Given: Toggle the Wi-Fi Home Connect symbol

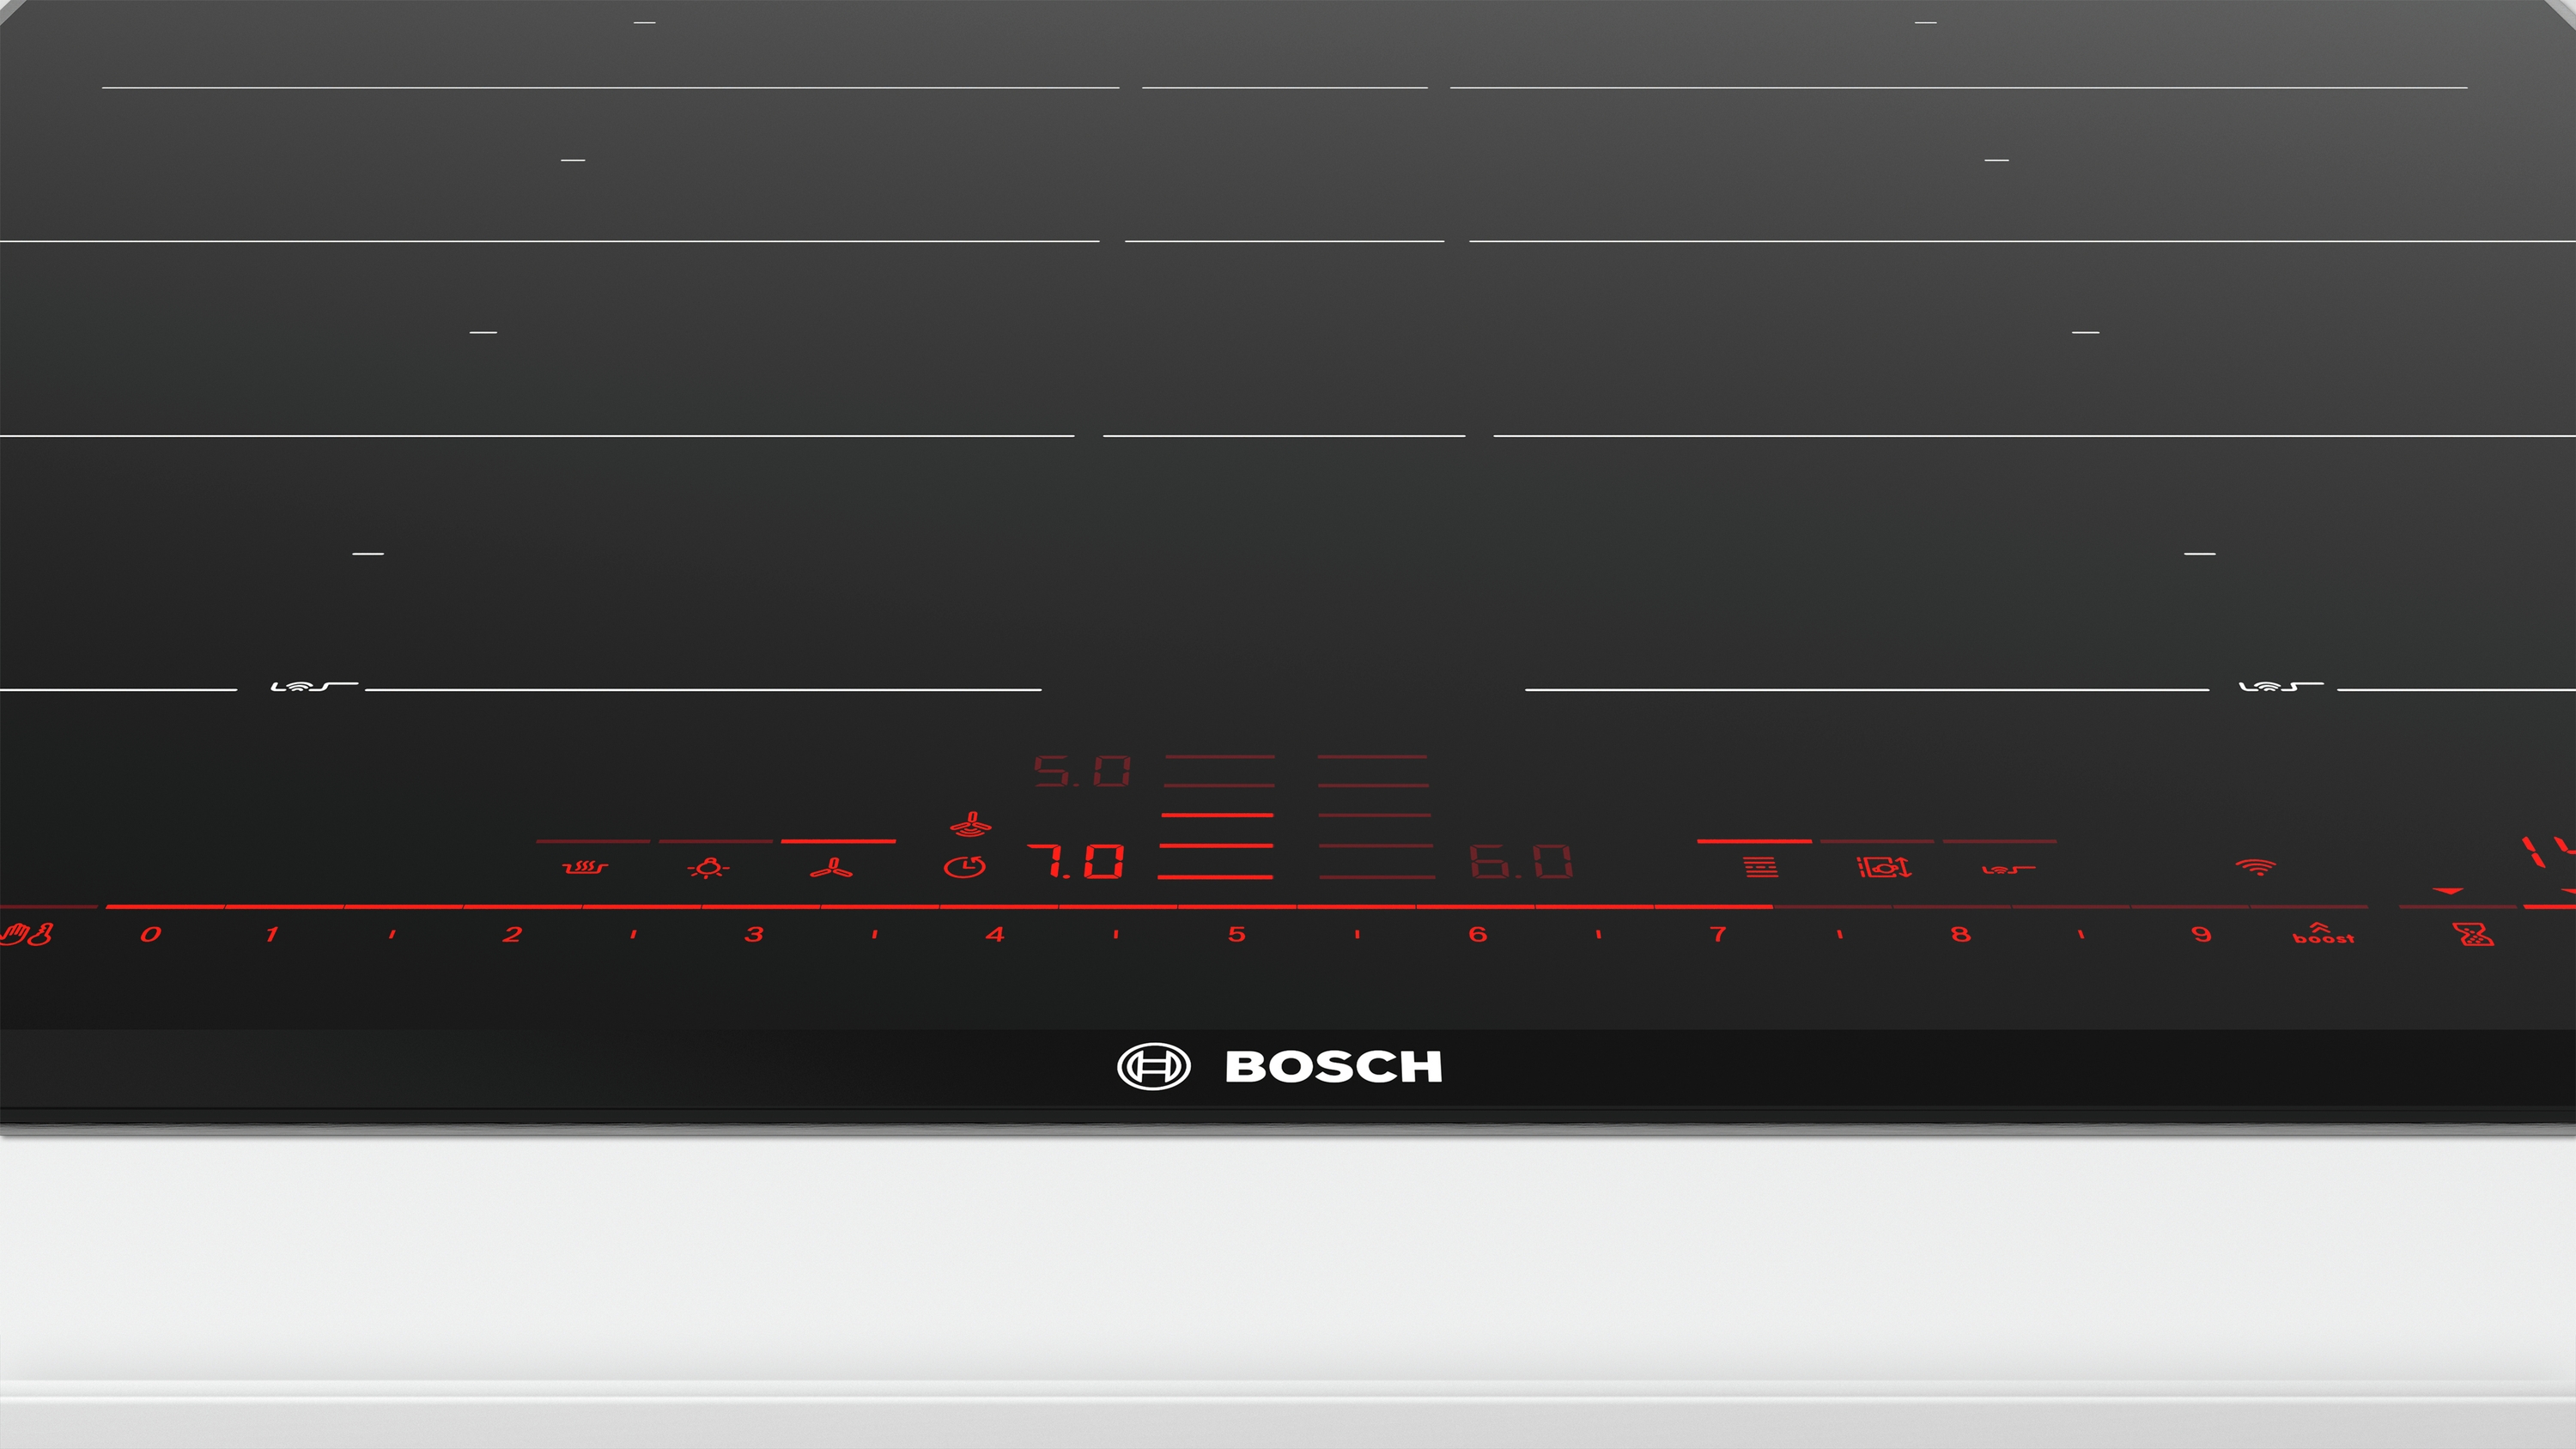Looking at the screenshot, I should click(x=2256, y=866).
